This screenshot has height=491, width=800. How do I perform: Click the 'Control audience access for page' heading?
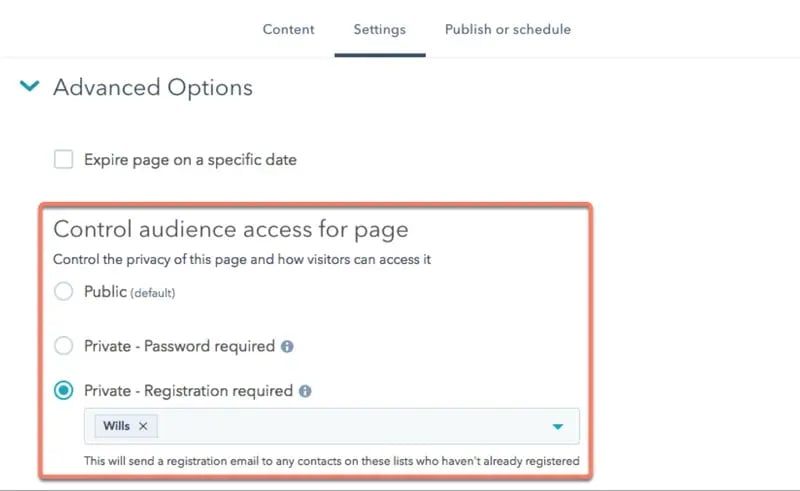click(x=230, y=229)
